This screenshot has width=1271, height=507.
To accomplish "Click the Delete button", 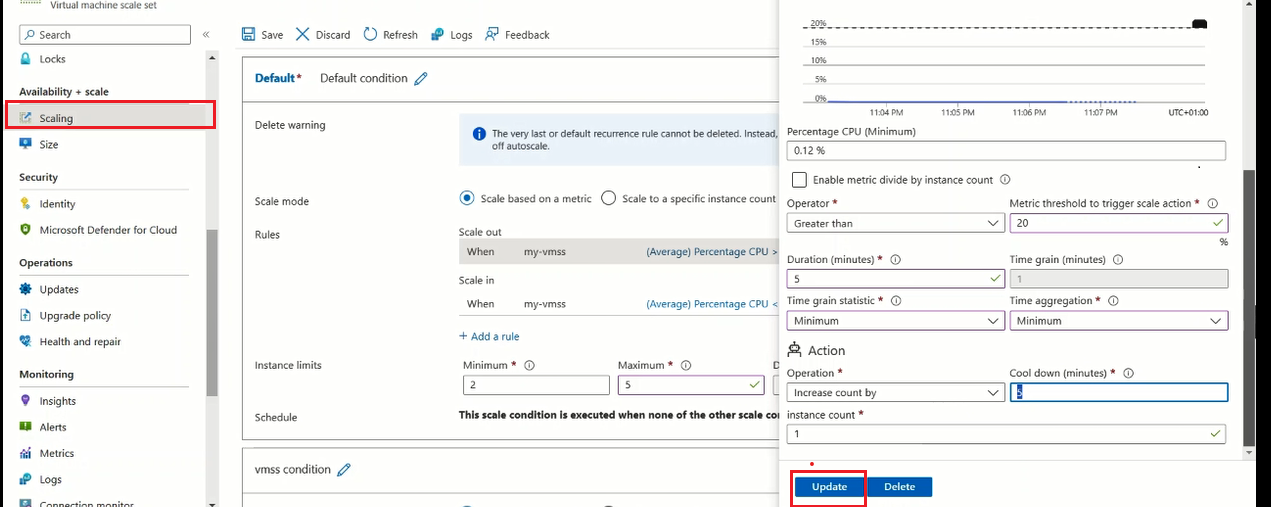I will [x=899, y=487].
